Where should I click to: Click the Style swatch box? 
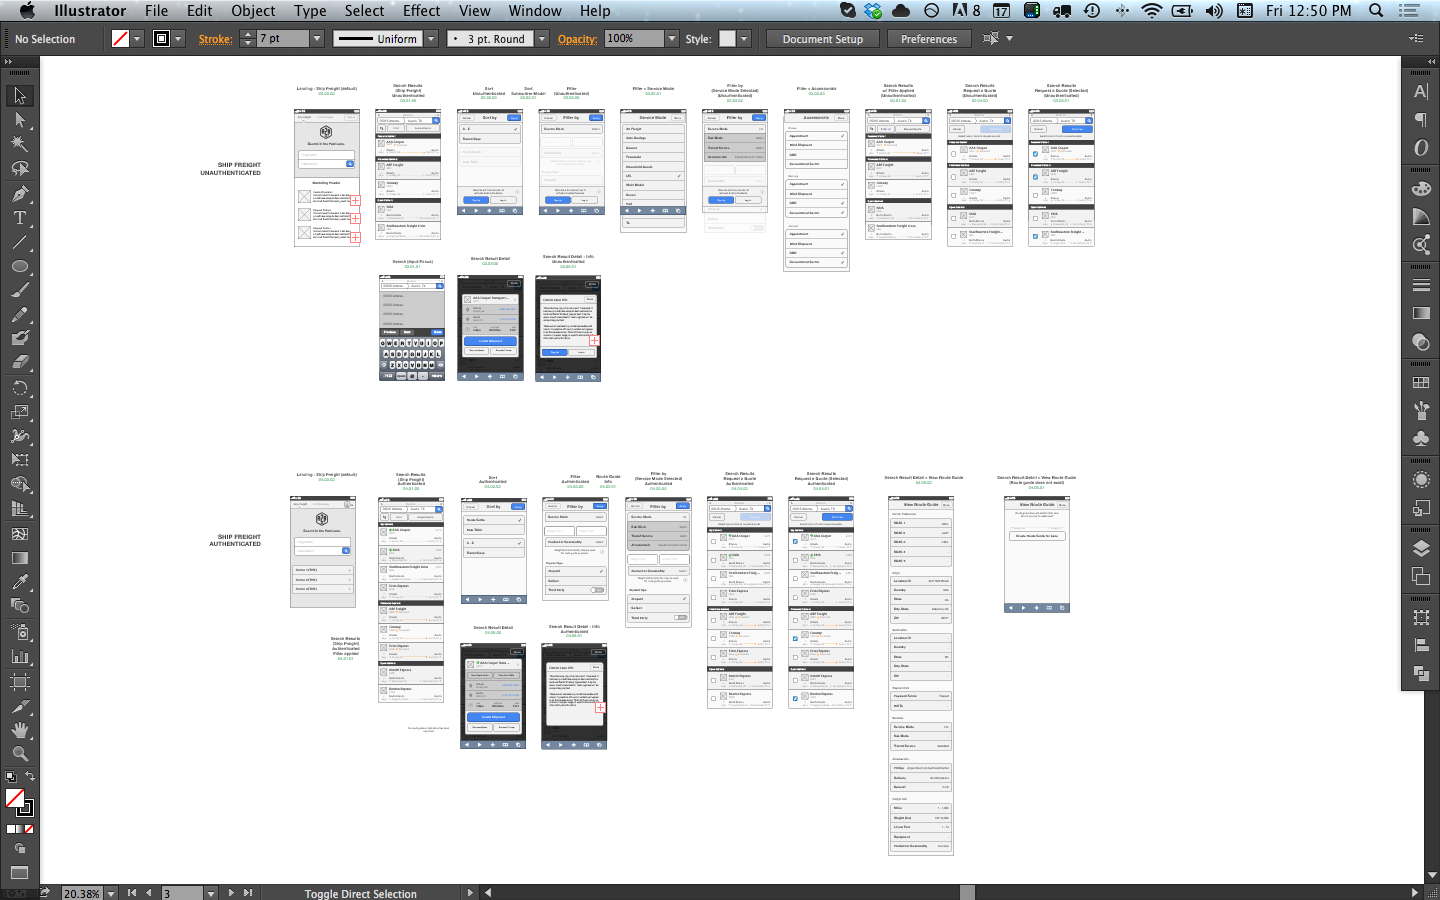click(727, 39)
